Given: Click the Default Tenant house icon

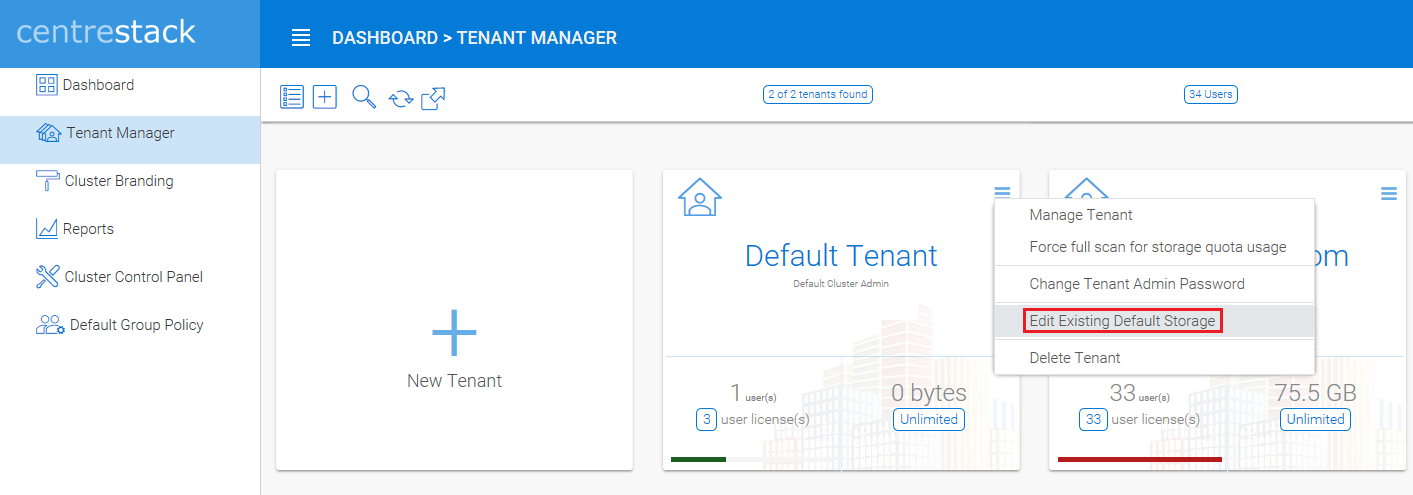Looking at the screenshot, I should [x=700, y=197].
